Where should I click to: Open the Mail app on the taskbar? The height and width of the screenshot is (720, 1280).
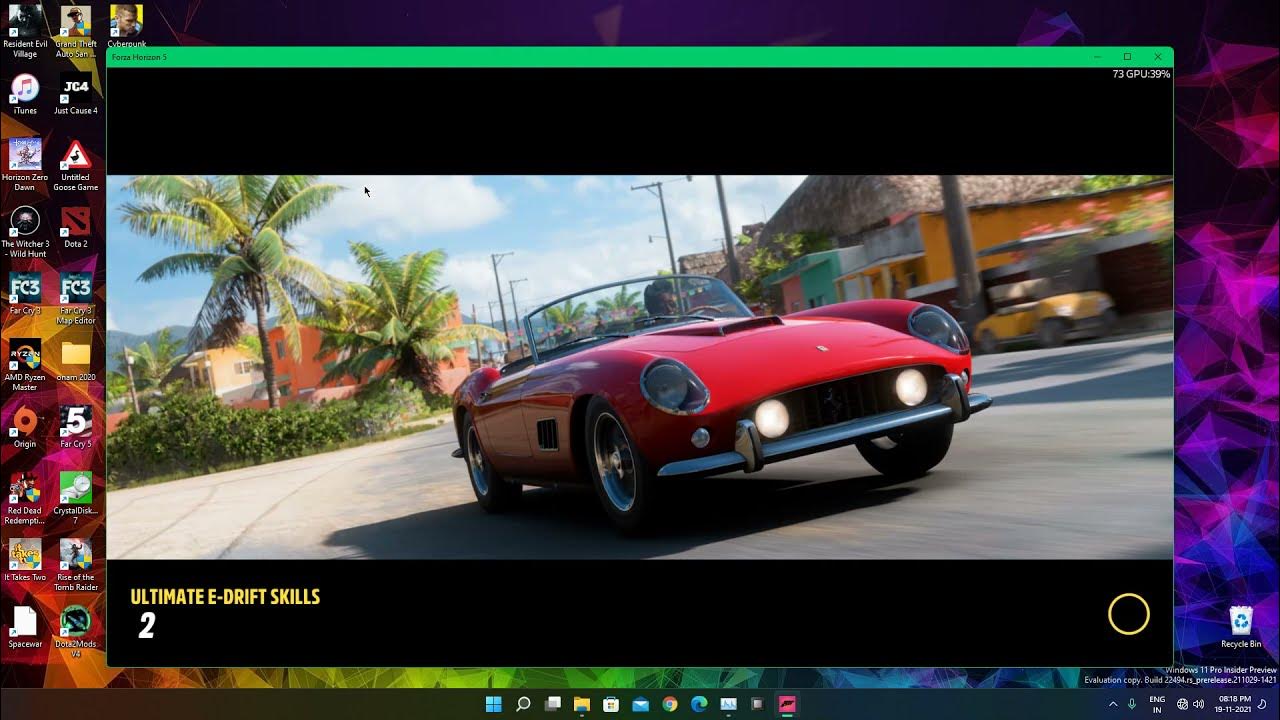640,704
